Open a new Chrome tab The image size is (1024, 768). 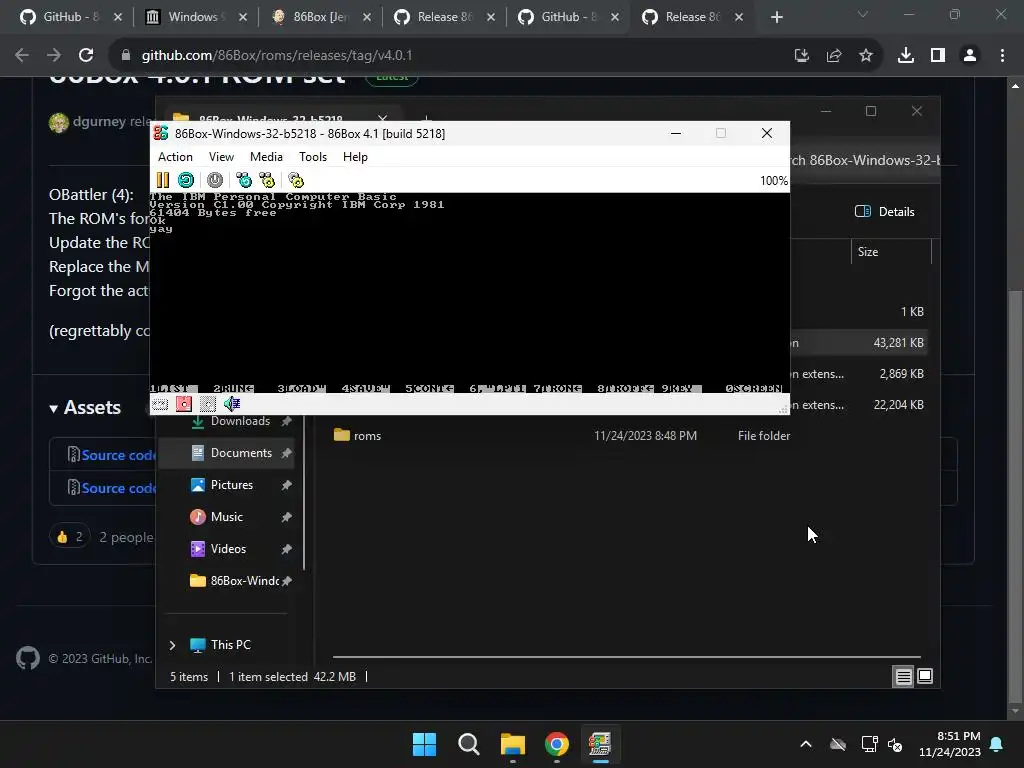coord(776,17)
